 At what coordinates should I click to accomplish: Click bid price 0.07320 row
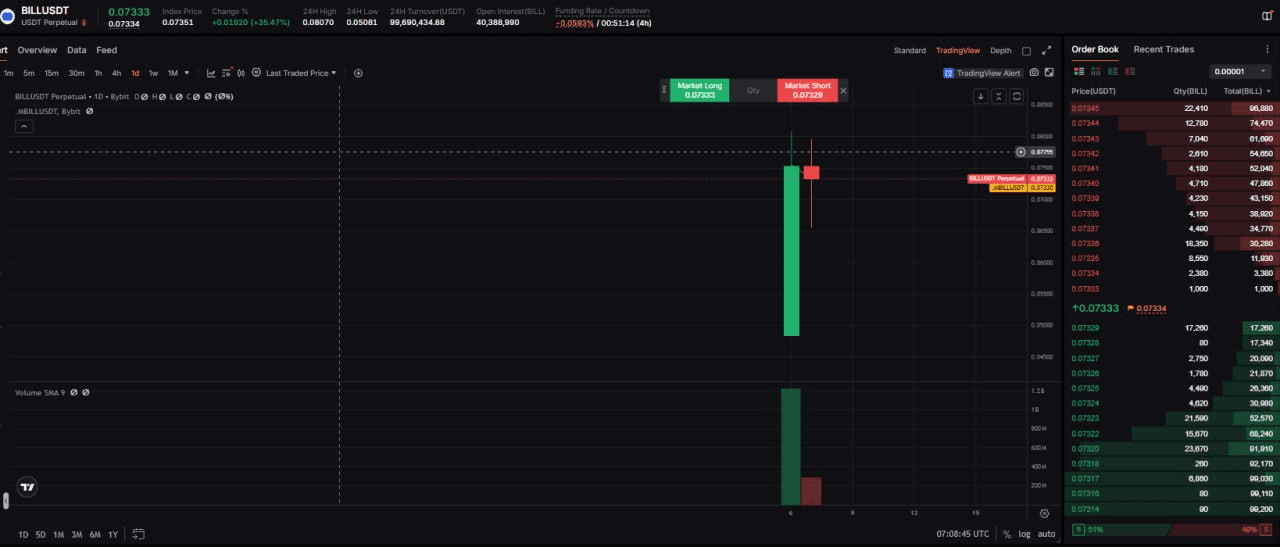pos(1172,449)
